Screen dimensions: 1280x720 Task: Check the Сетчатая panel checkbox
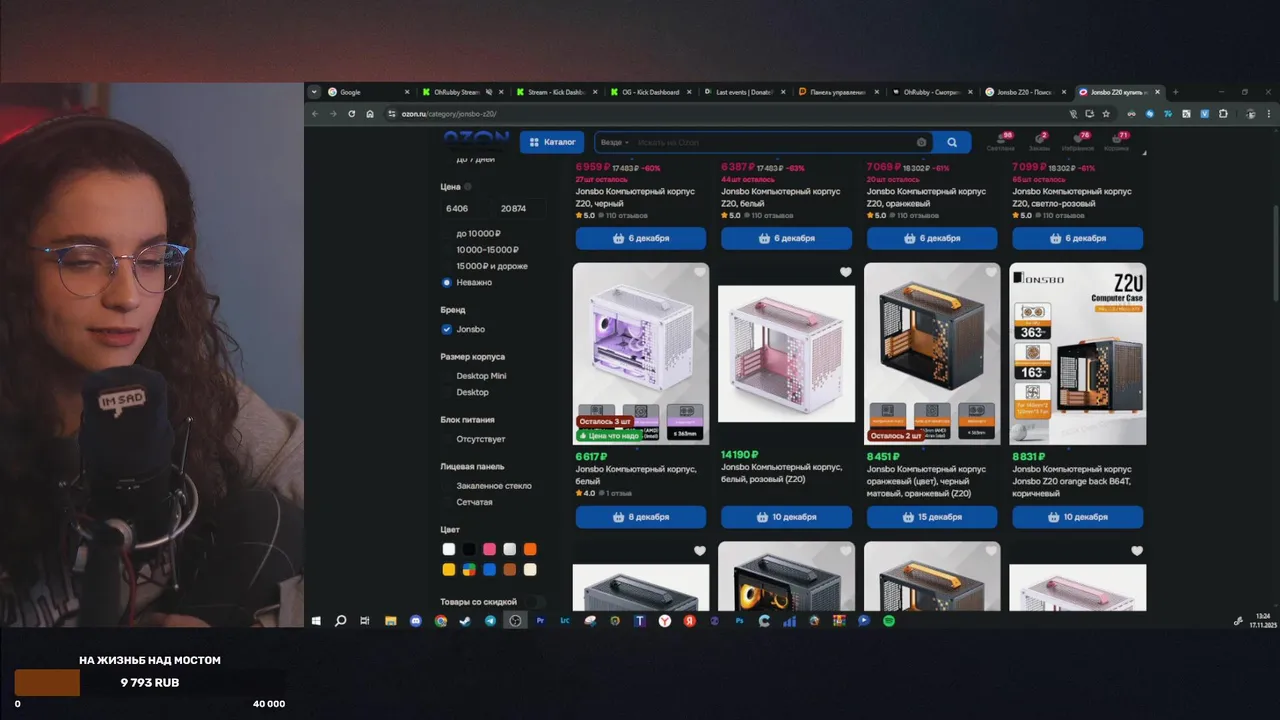point(447,502)
